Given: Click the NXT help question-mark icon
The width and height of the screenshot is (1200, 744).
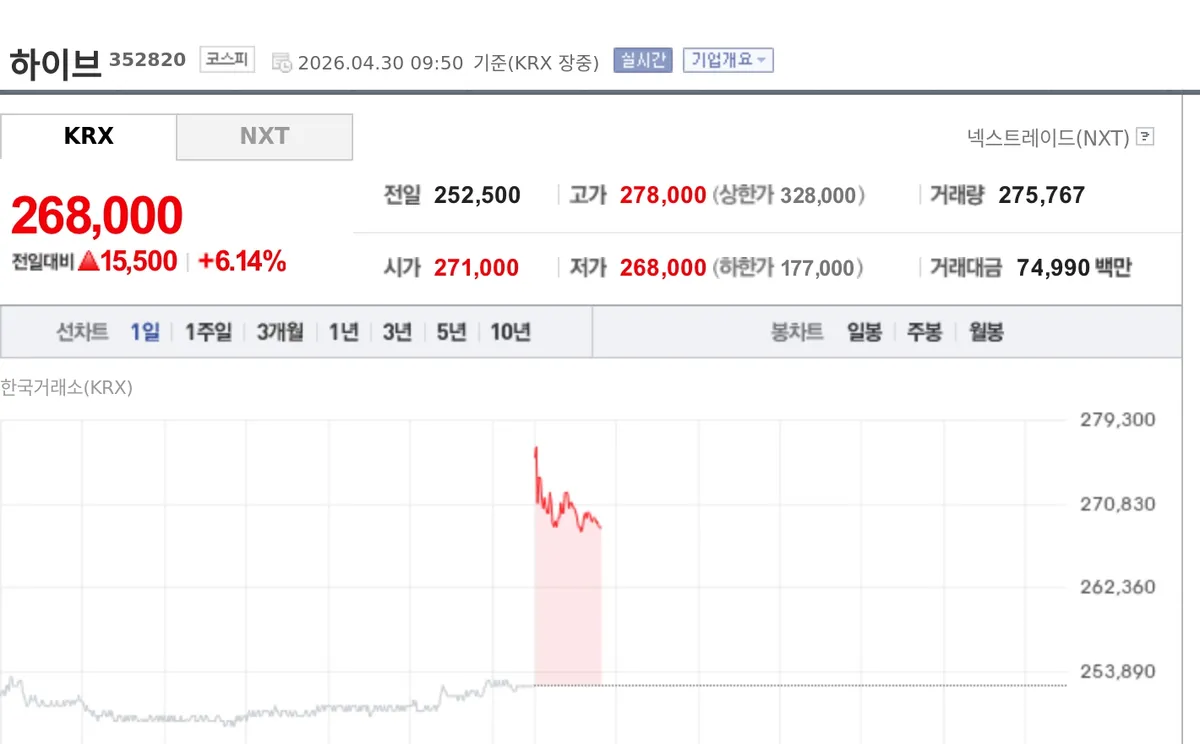Looking at the screenshot, I should 1146,137.
